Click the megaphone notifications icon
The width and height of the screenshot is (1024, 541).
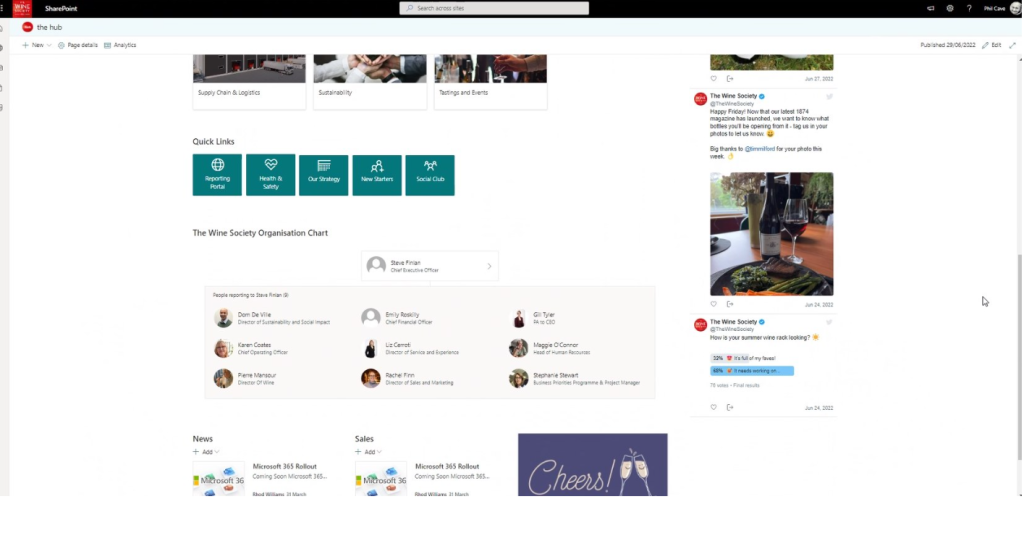coord(931,8)
